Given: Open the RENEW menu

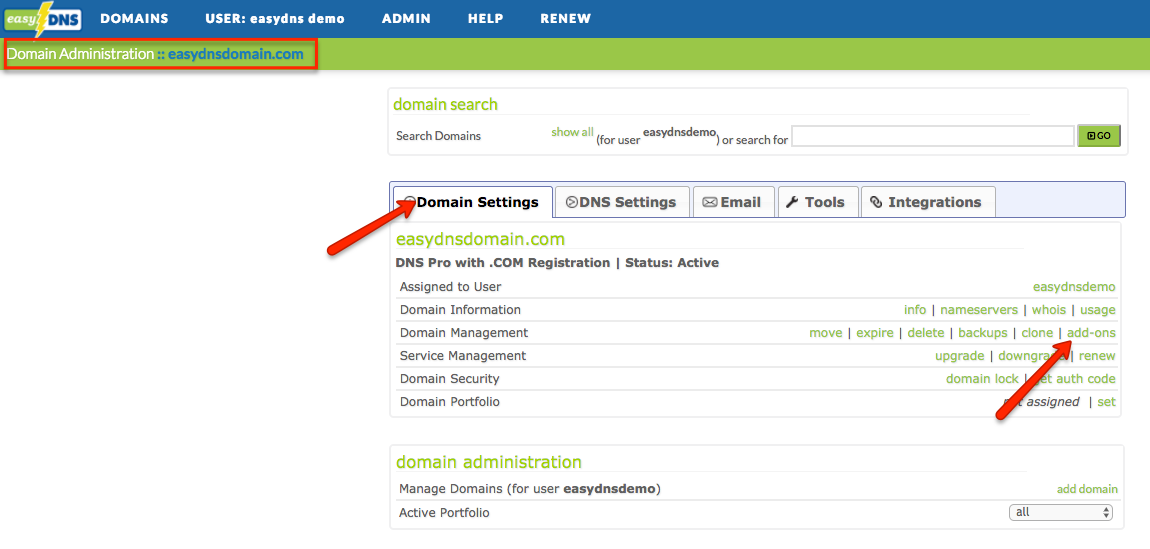Looking at the screenshot, I should click(x=565, y=19).
